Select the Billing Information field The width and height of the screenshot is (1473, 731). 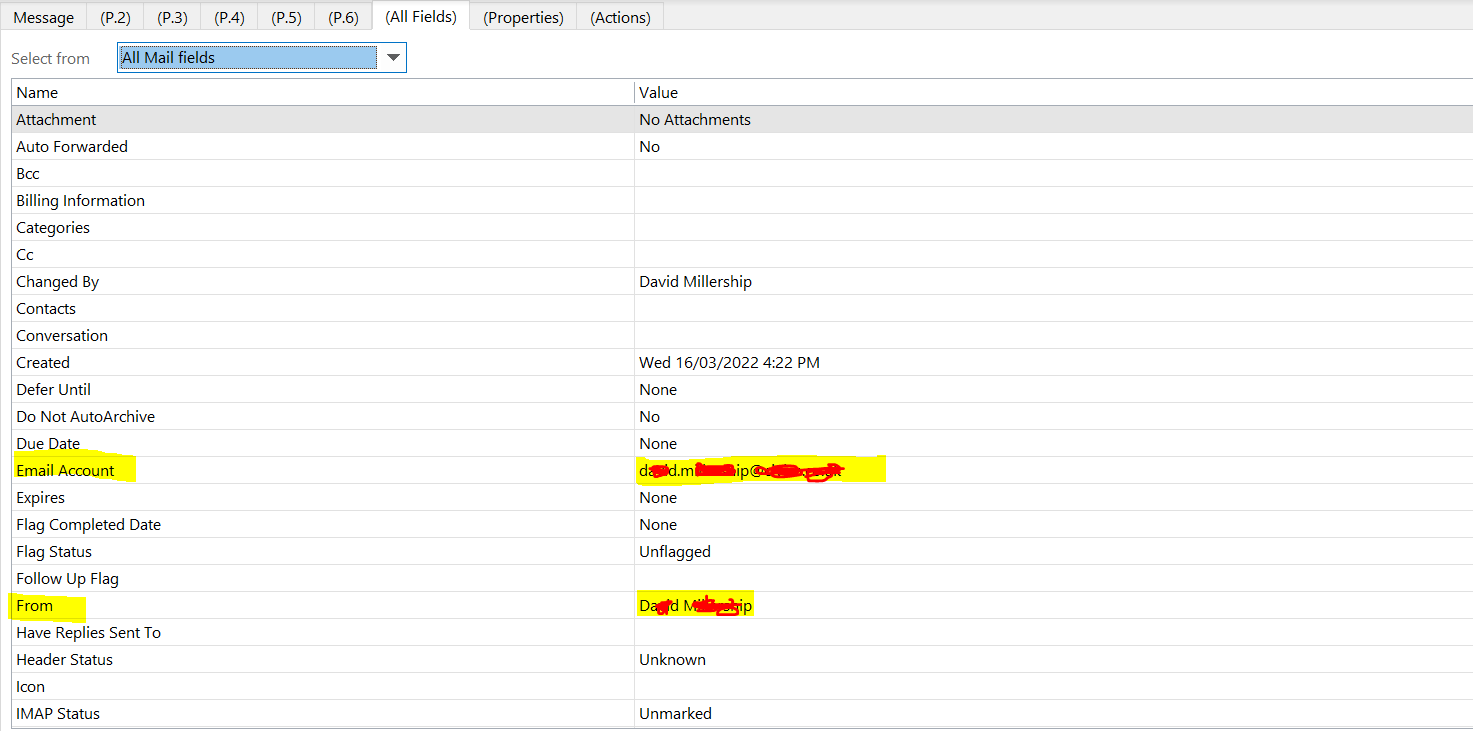point(80,200)
